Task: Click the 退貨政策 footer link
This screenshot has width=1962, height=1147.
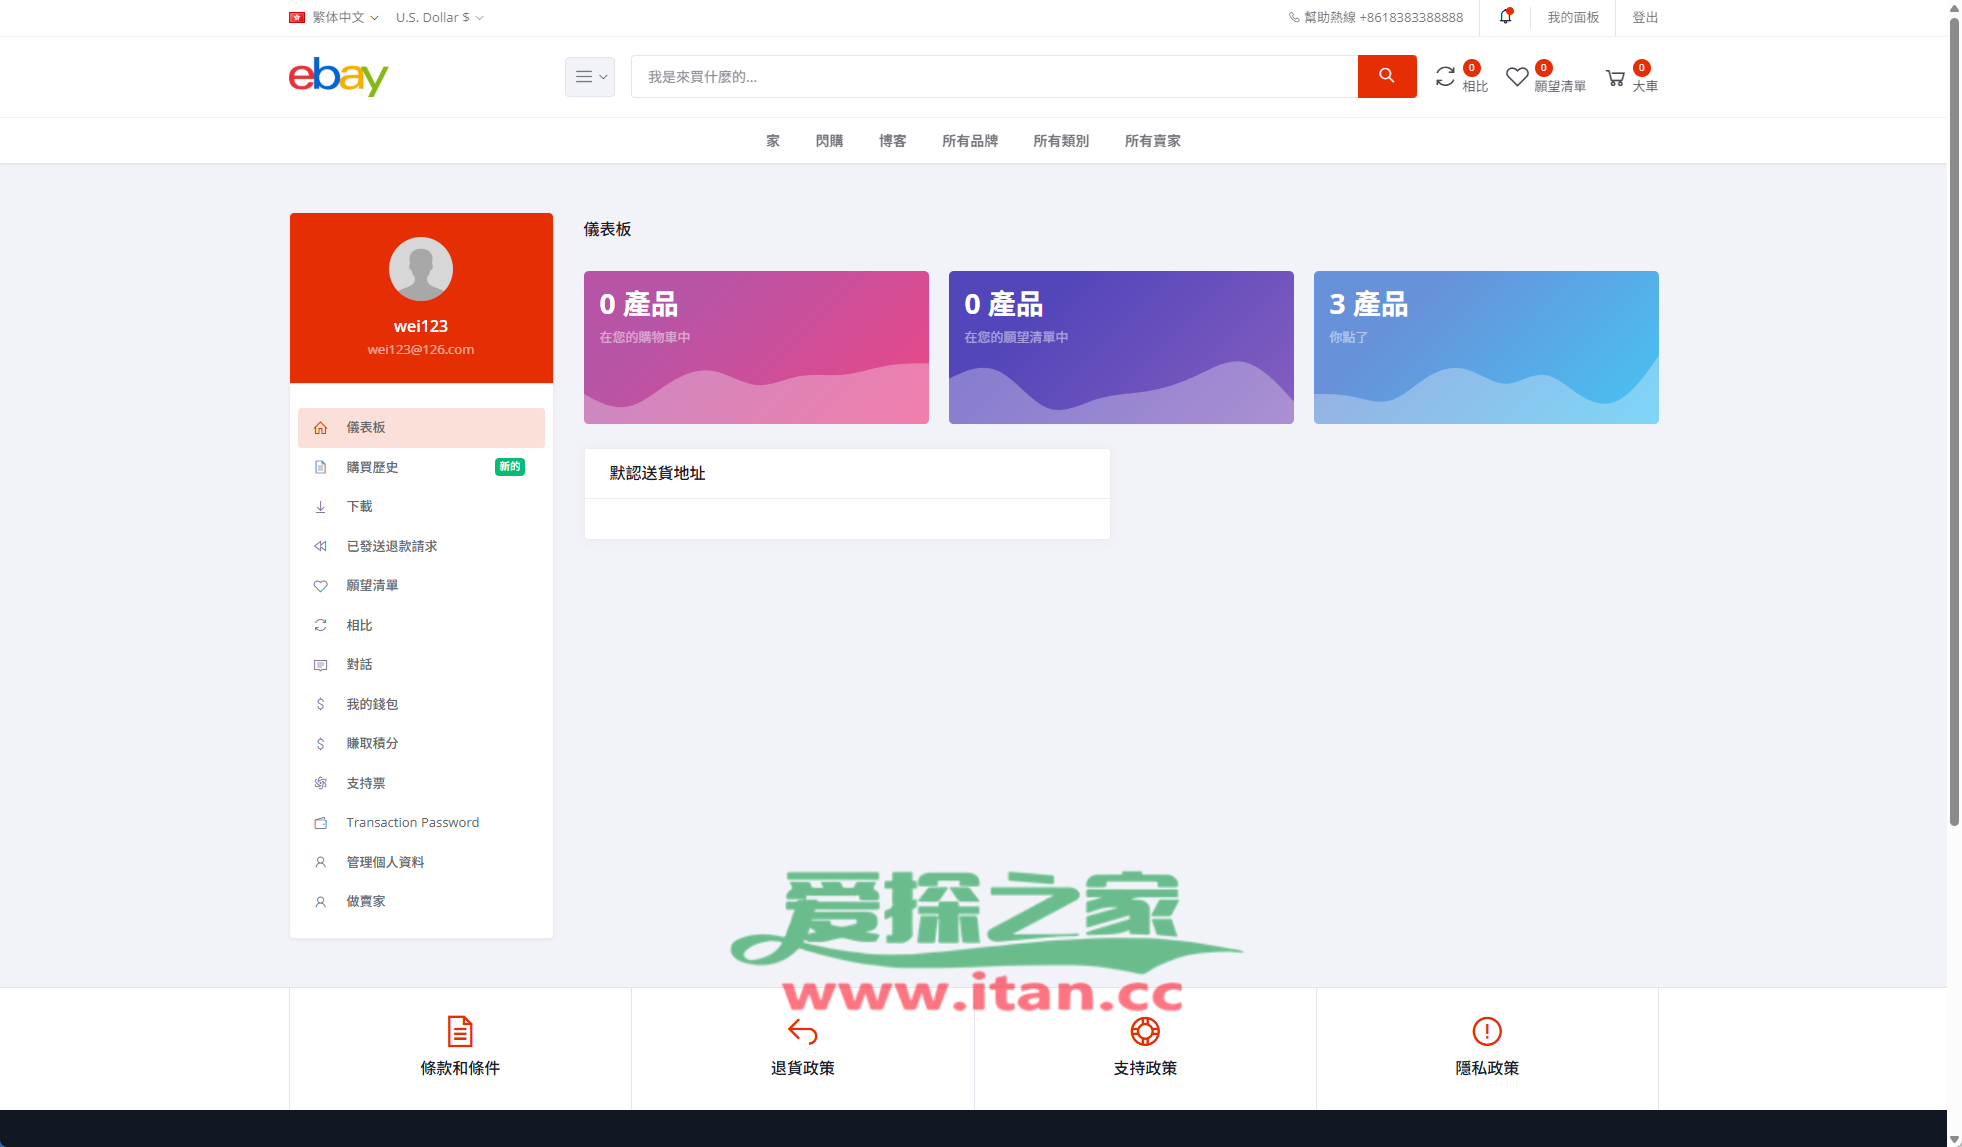Action: [802, 1068]
